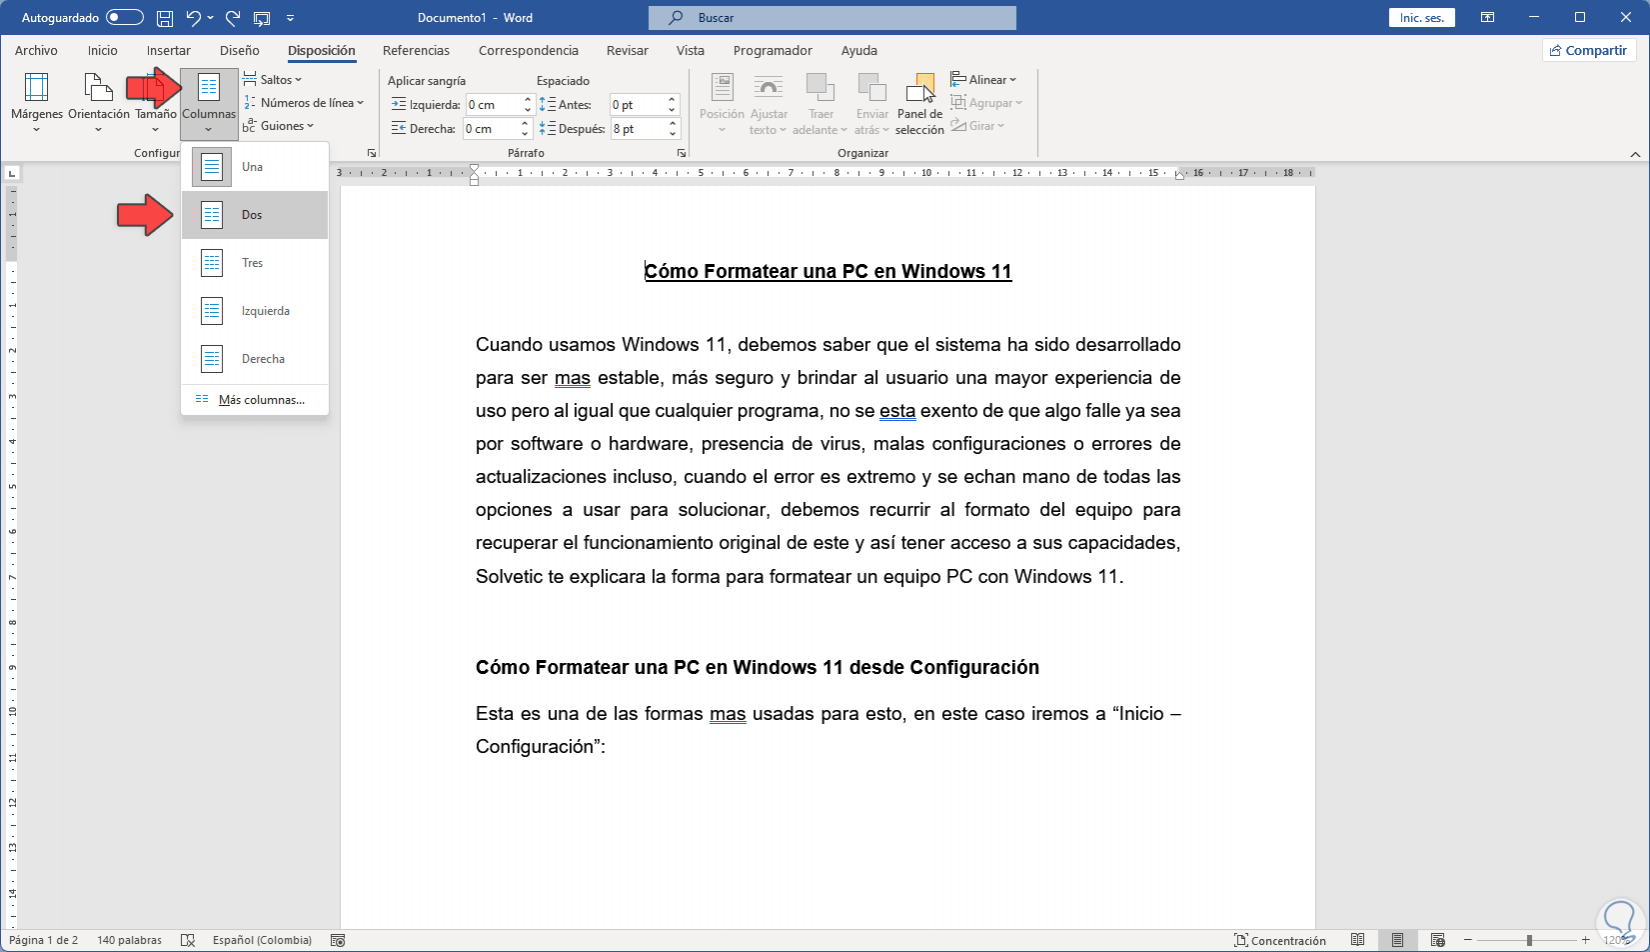Choose the Derecha column layout icon
Image resolution: width=1650 pixels, height=952 pixels.
pyautogui.click(x=212, y=359)
